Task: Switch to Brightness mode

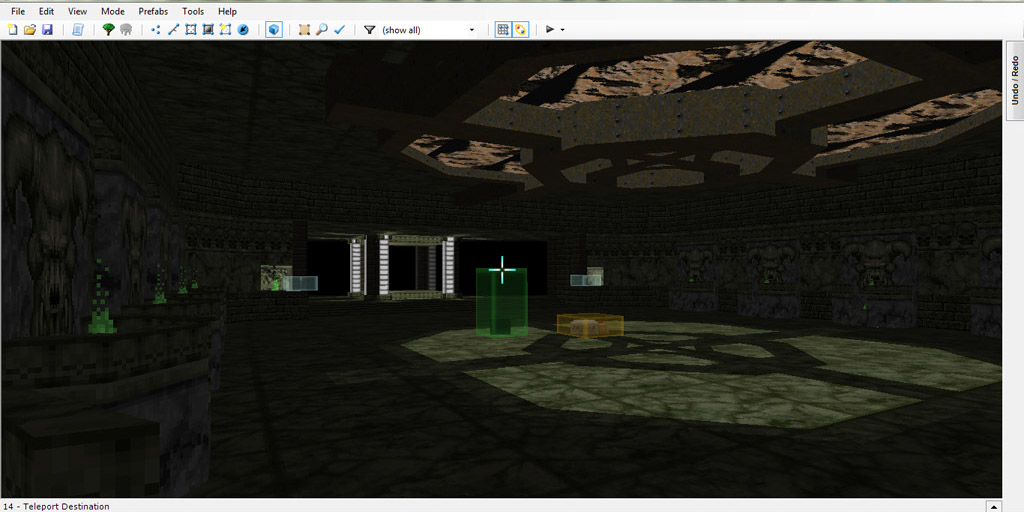Action: tap(208, 29)
